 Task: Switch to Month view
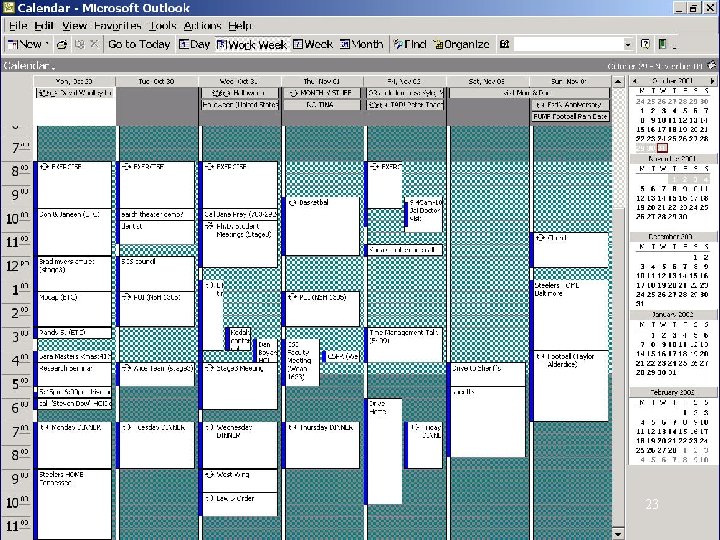point(362,45)
